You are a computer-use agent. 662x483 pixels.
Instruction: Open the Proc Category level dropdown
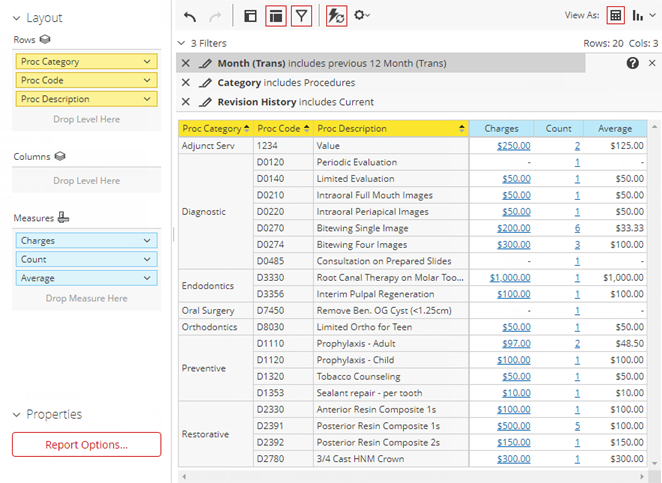[x=148, y=62]
